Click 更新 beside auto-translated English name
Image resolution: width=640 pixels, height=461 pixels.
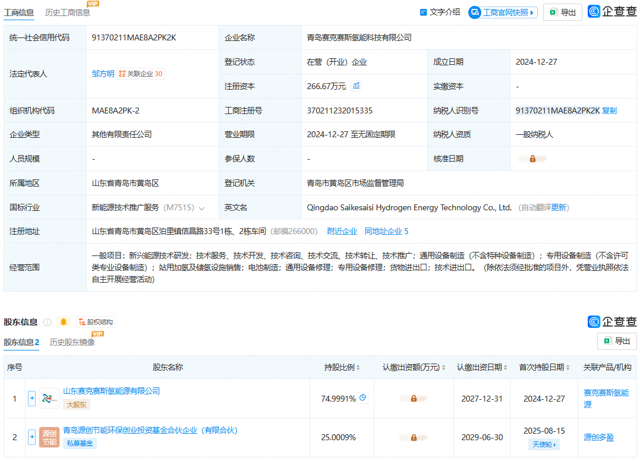coord(558,208)
